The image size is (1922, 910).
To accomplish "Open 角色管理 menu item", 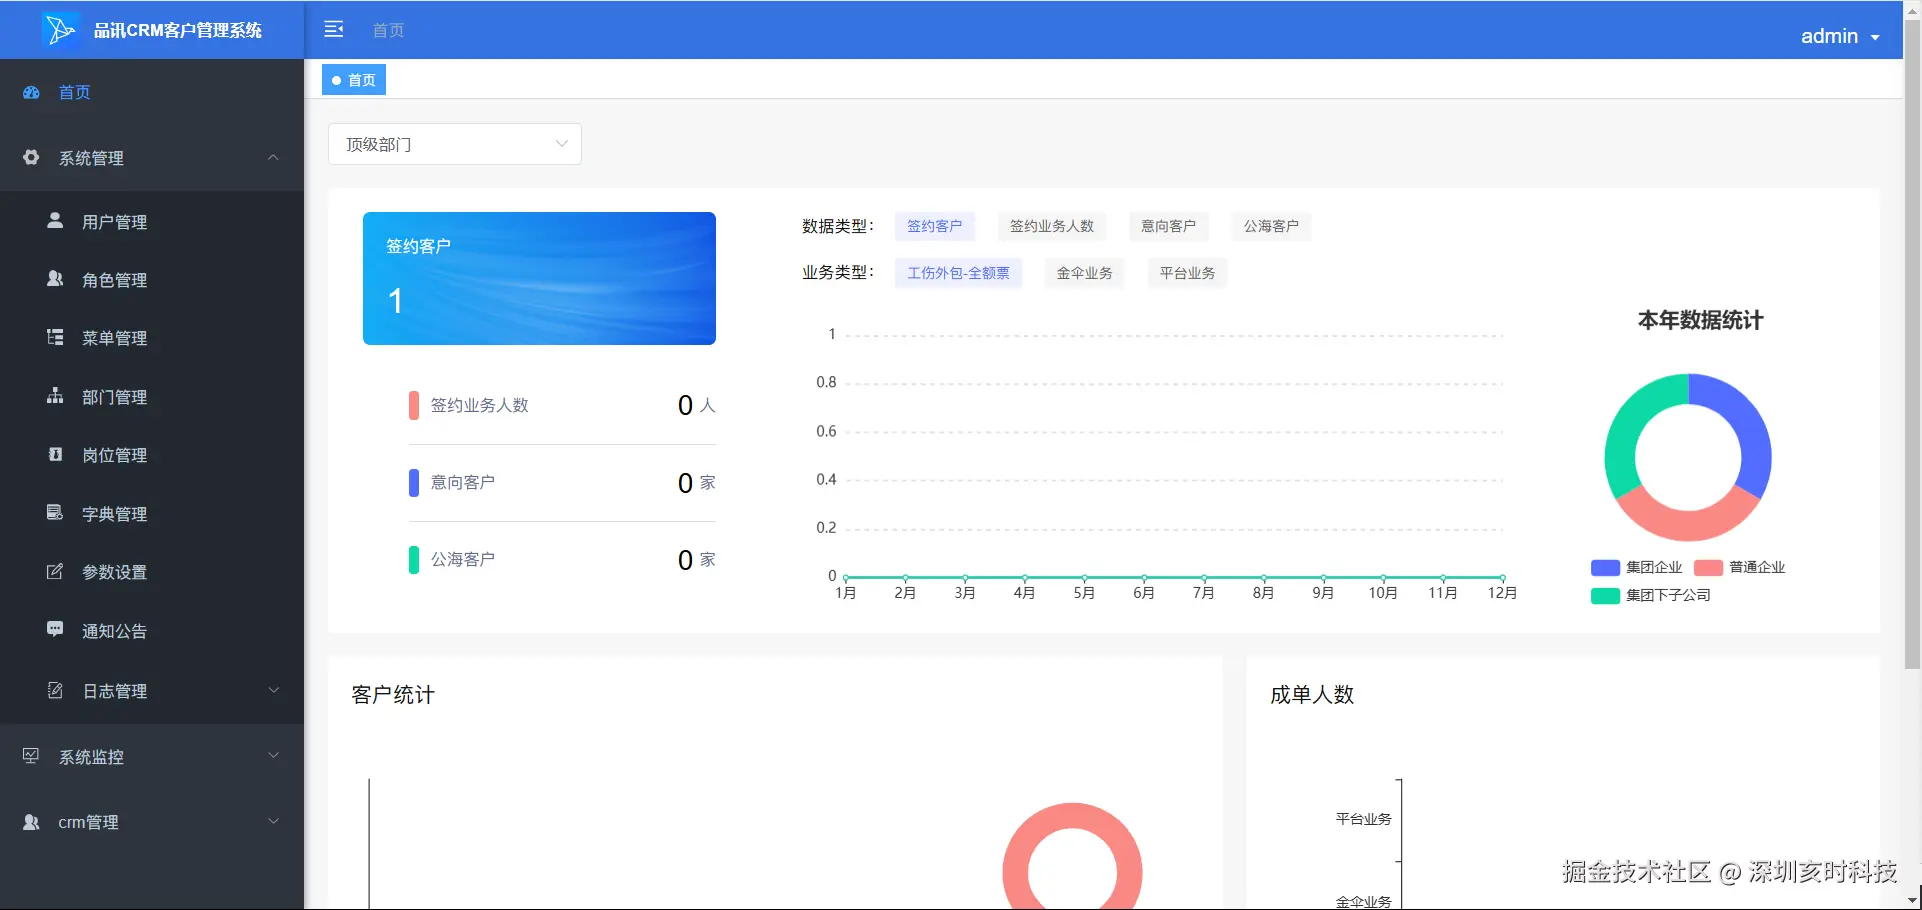I will (x=152, y=279).
